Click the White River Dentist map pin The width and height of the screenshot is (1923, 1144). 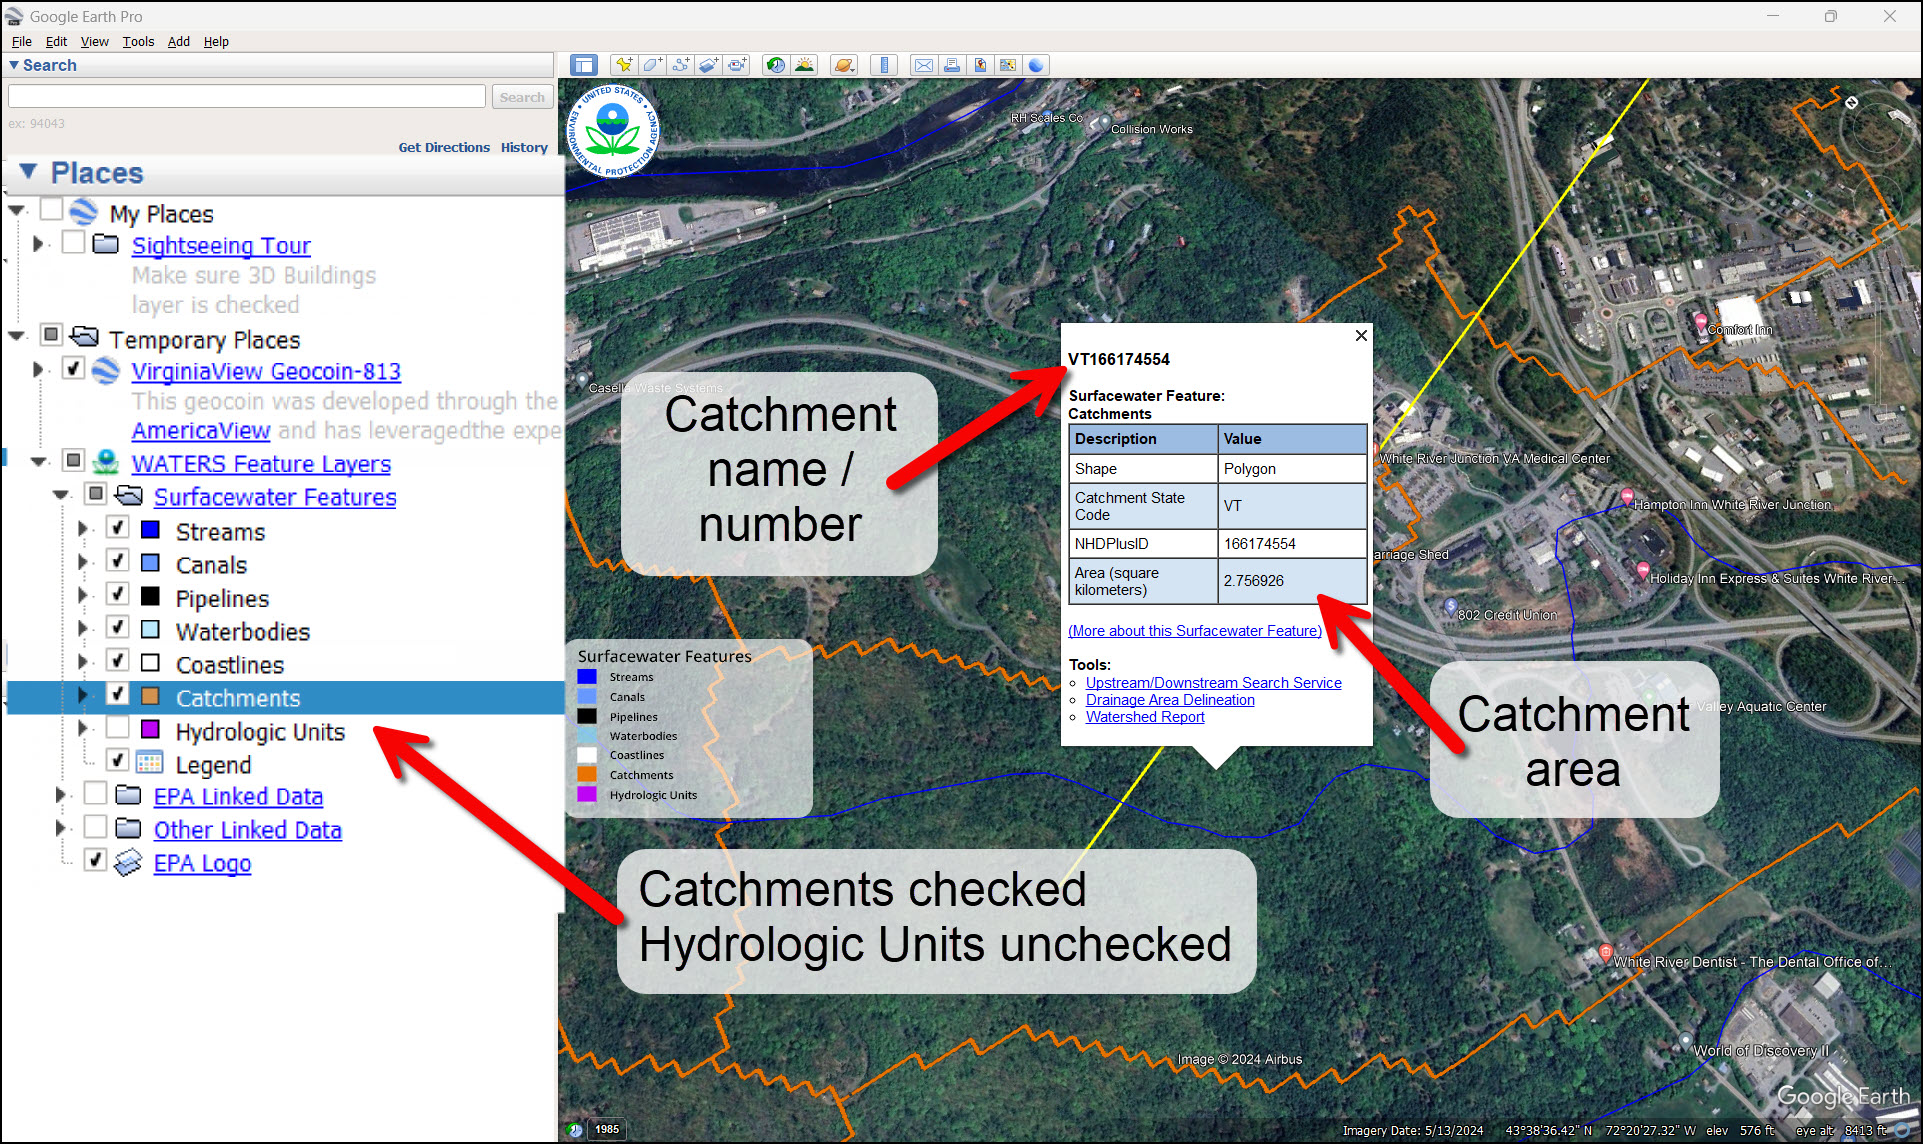pyautogui.click(x=1605, y=953)
